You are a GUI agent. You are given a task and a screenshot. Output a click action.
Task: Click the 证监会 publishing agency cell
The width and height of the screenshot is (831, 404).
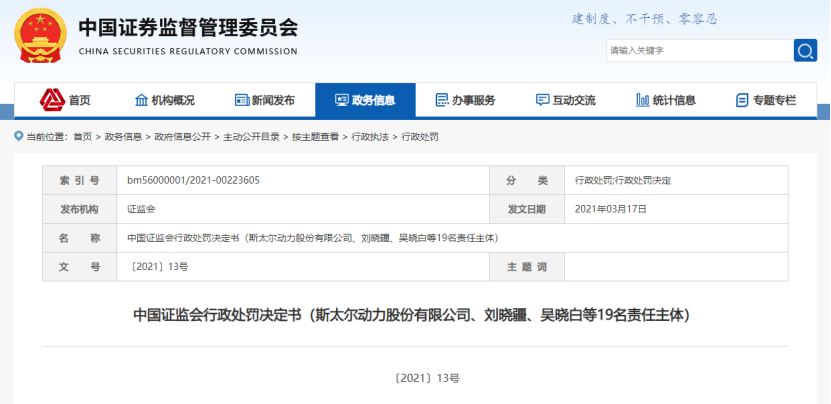303,209
